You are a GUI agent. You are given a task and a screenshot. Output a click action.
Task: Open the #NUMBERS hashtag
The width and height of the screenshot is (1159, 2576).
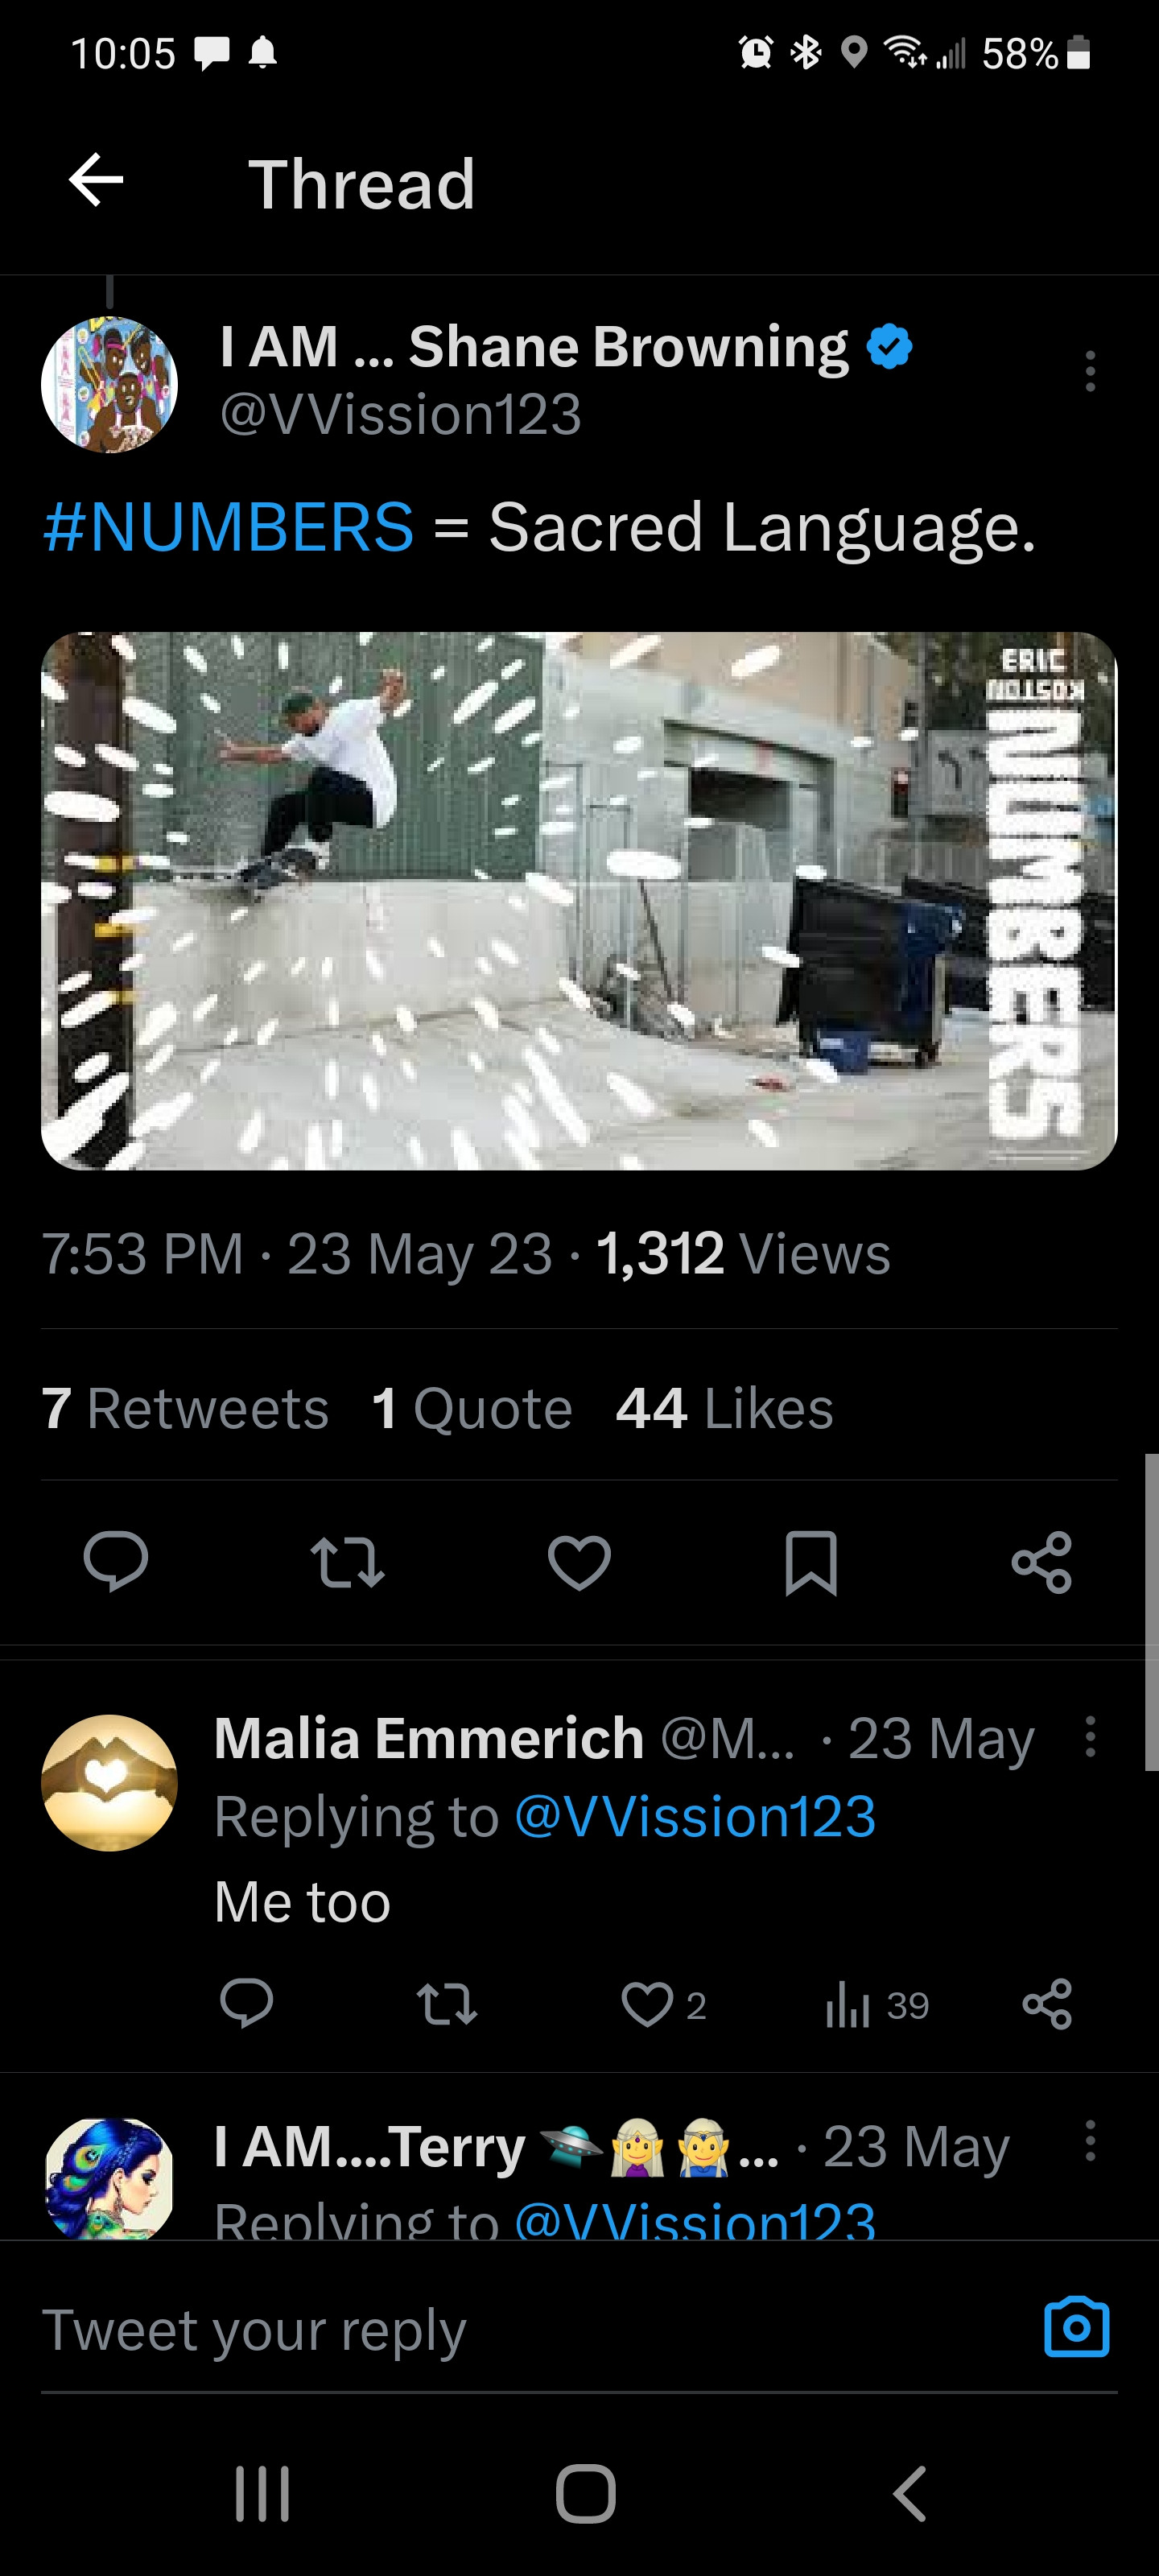228,527
